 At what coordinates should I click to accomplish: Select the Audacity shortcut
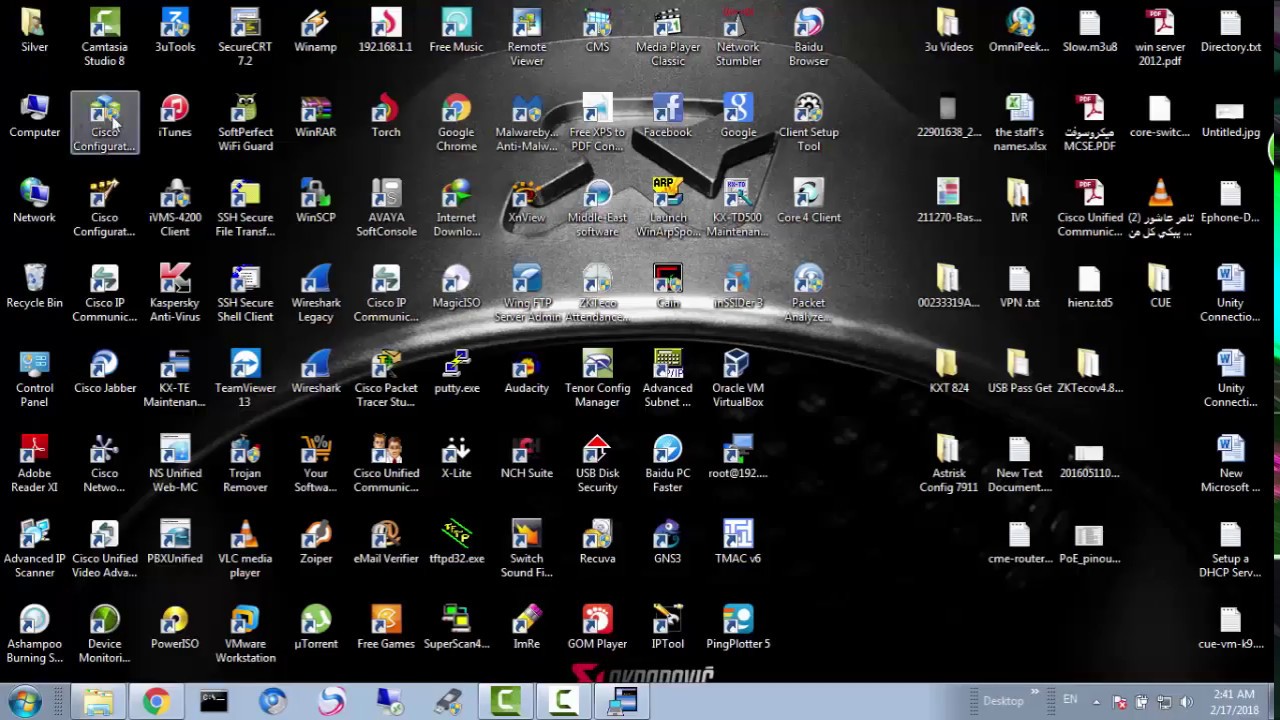click(x=527, y=372)
